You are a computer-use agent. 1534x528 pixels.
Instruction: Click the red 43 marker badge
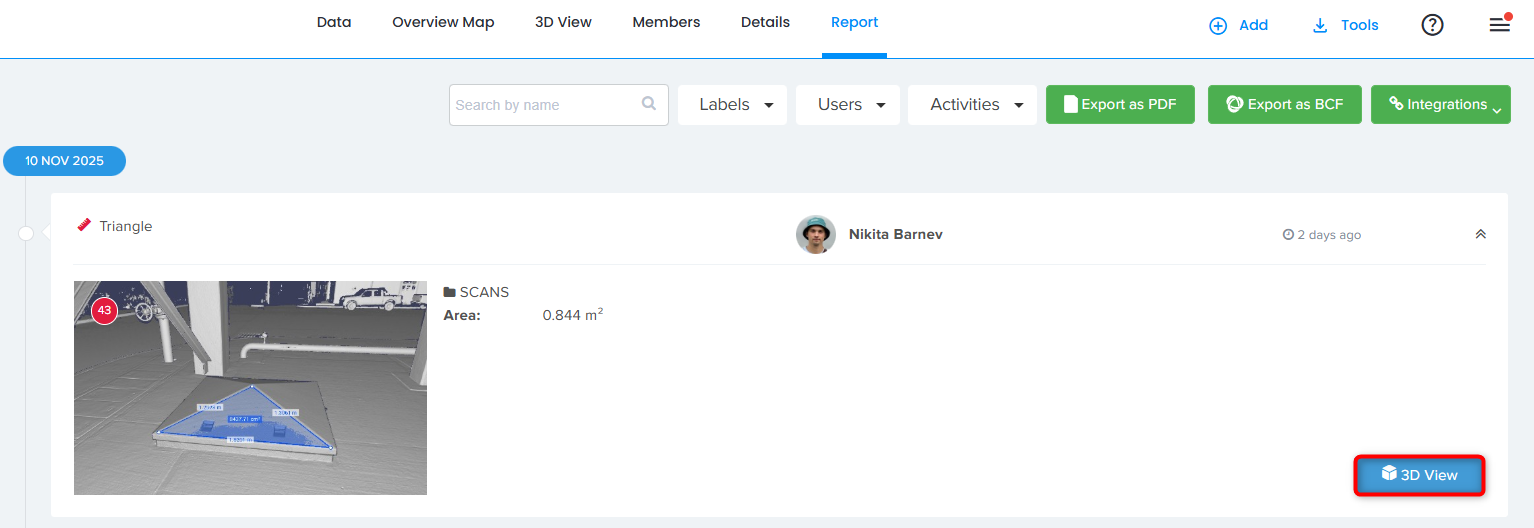point(104,311)
